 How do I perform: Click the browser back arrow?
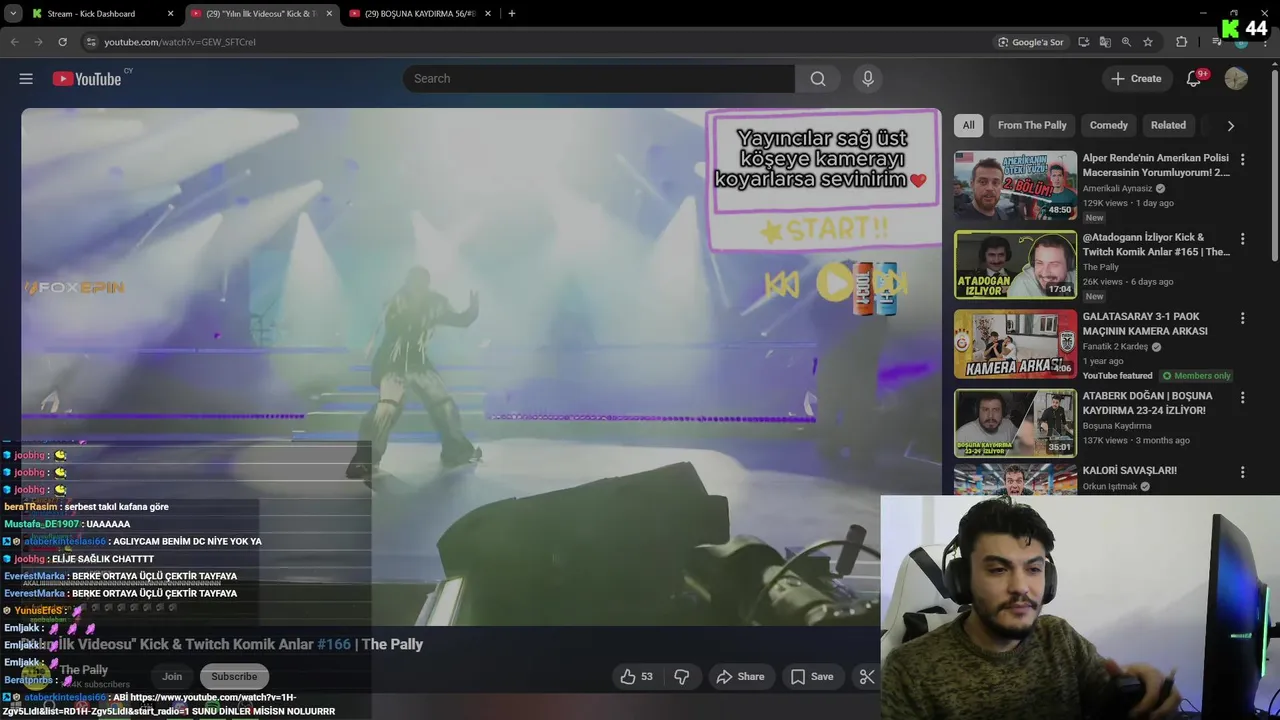click(x=15, y=42)
